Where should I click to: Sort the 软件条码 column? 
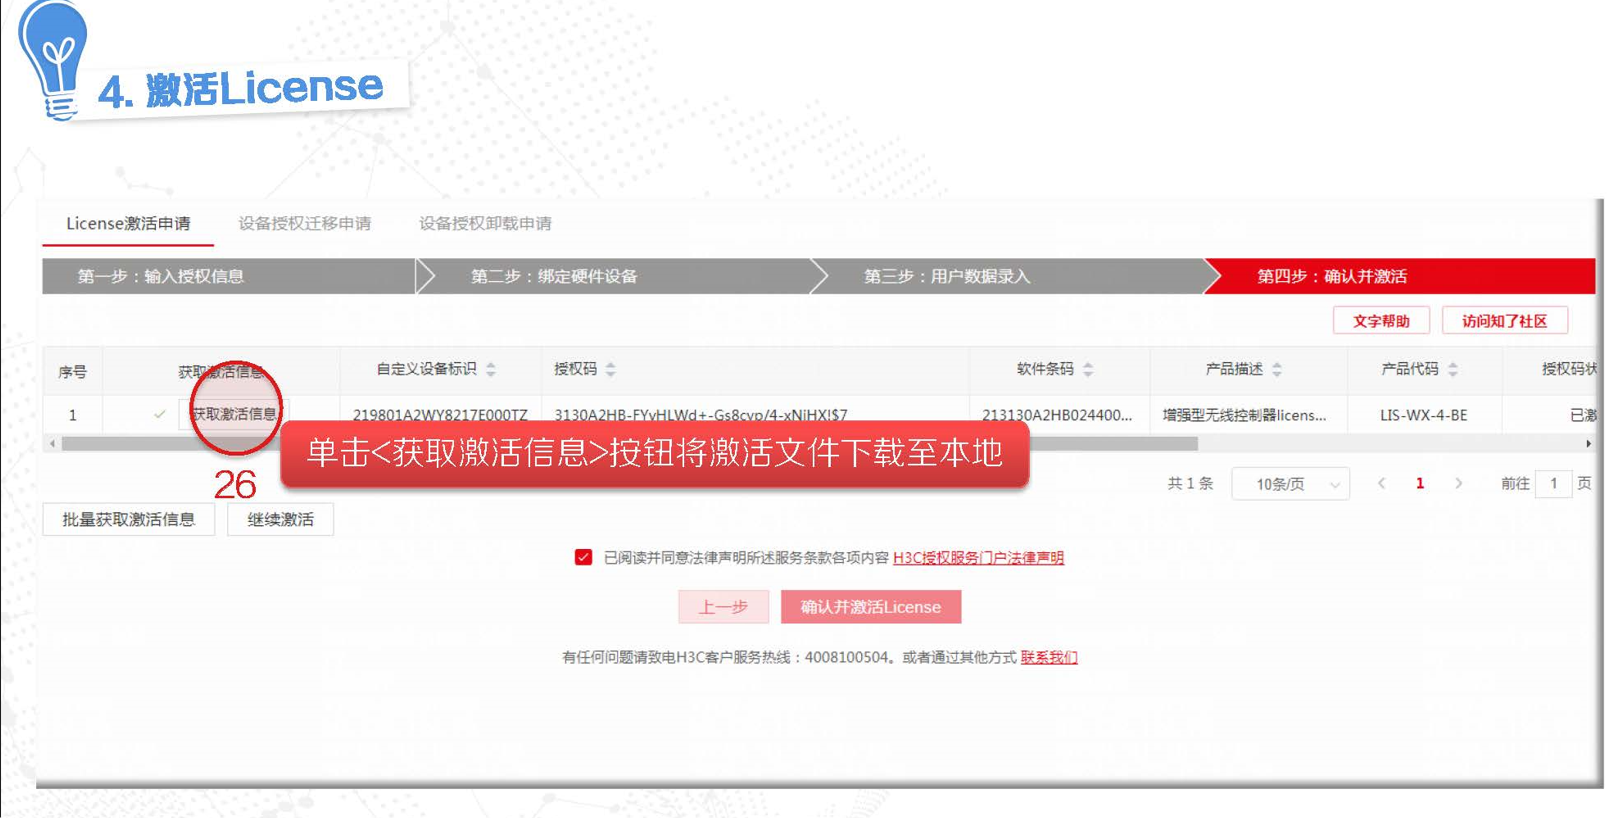pyautogui.click(x=1088, y=370)
